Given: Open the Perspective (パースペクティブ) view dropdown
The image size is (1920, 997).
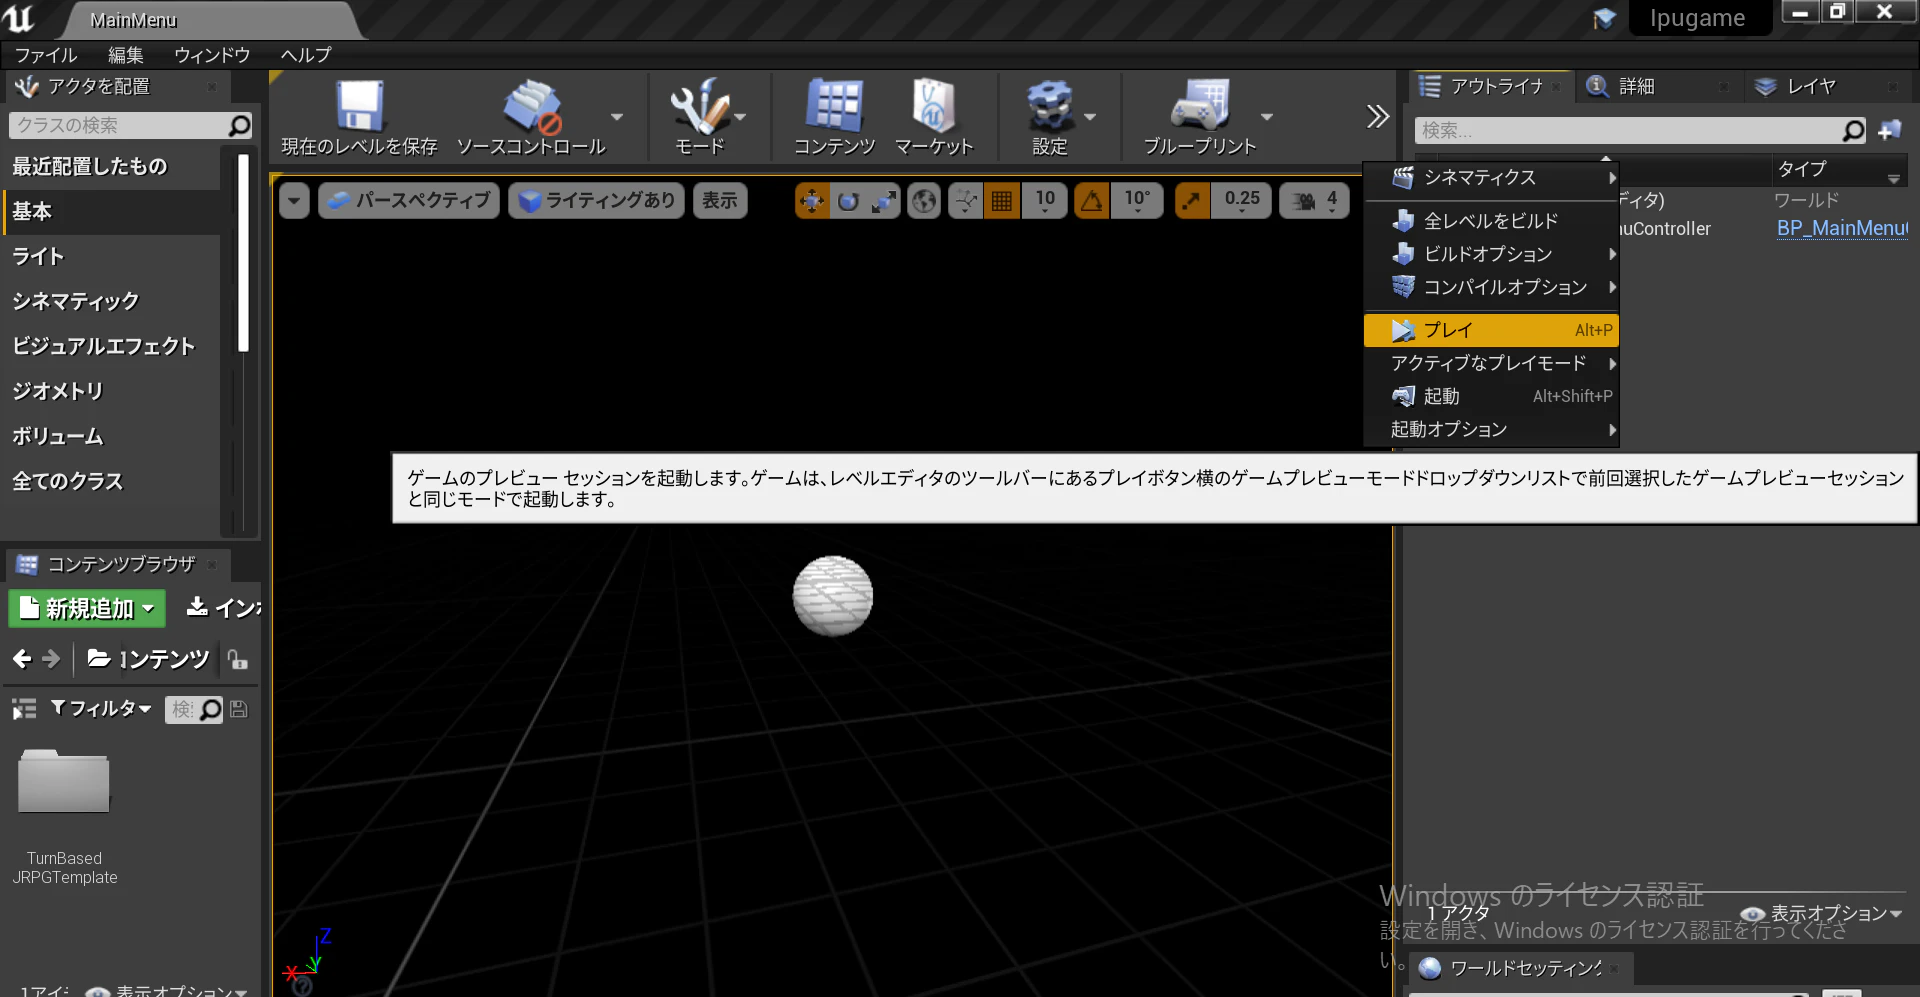Looking at the screenshot, I should (409, 201).
